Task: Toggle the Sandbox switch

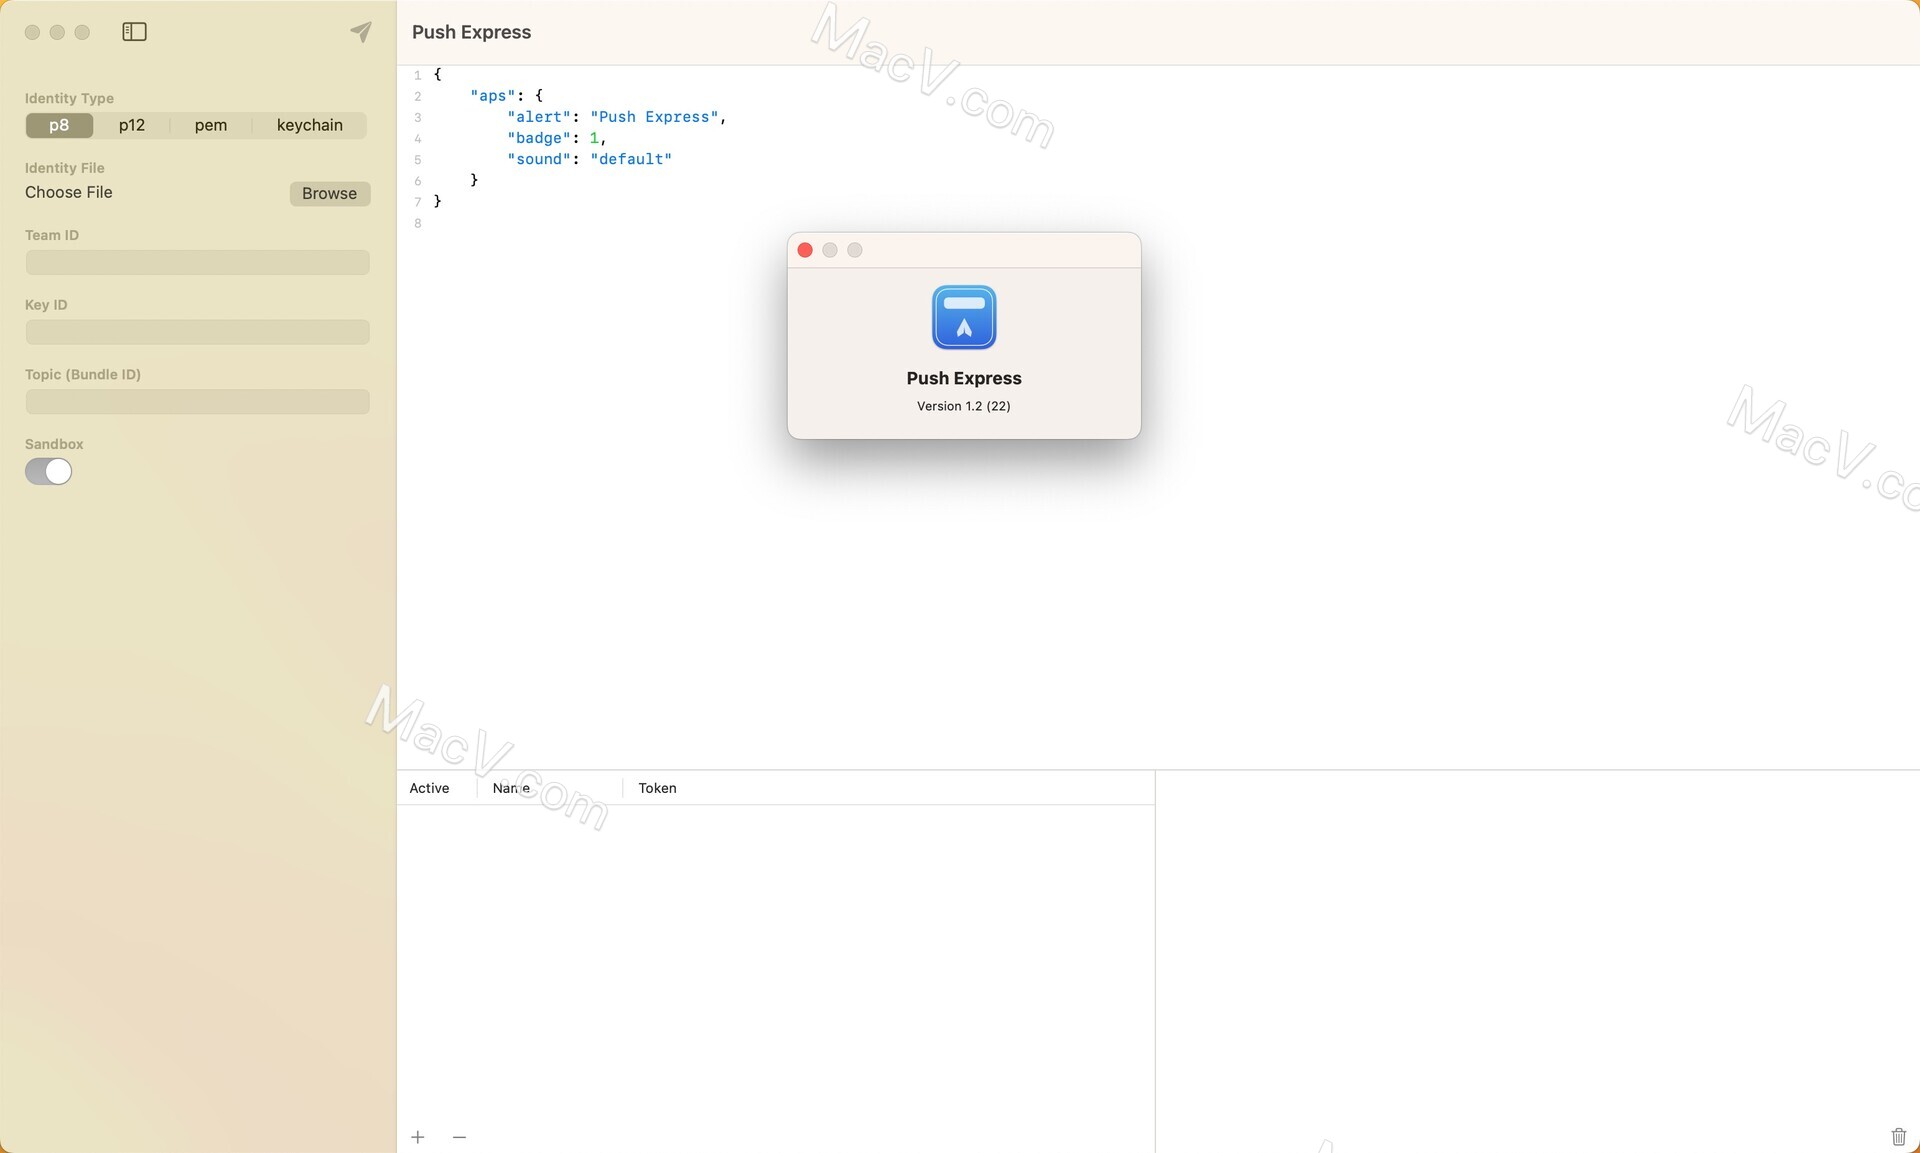Action: point(48,471)
